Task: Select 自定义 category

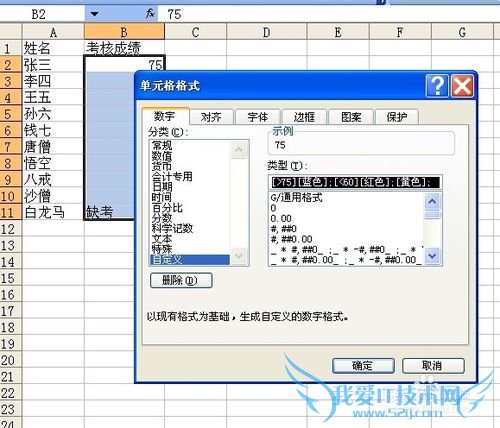Action: 190,260
